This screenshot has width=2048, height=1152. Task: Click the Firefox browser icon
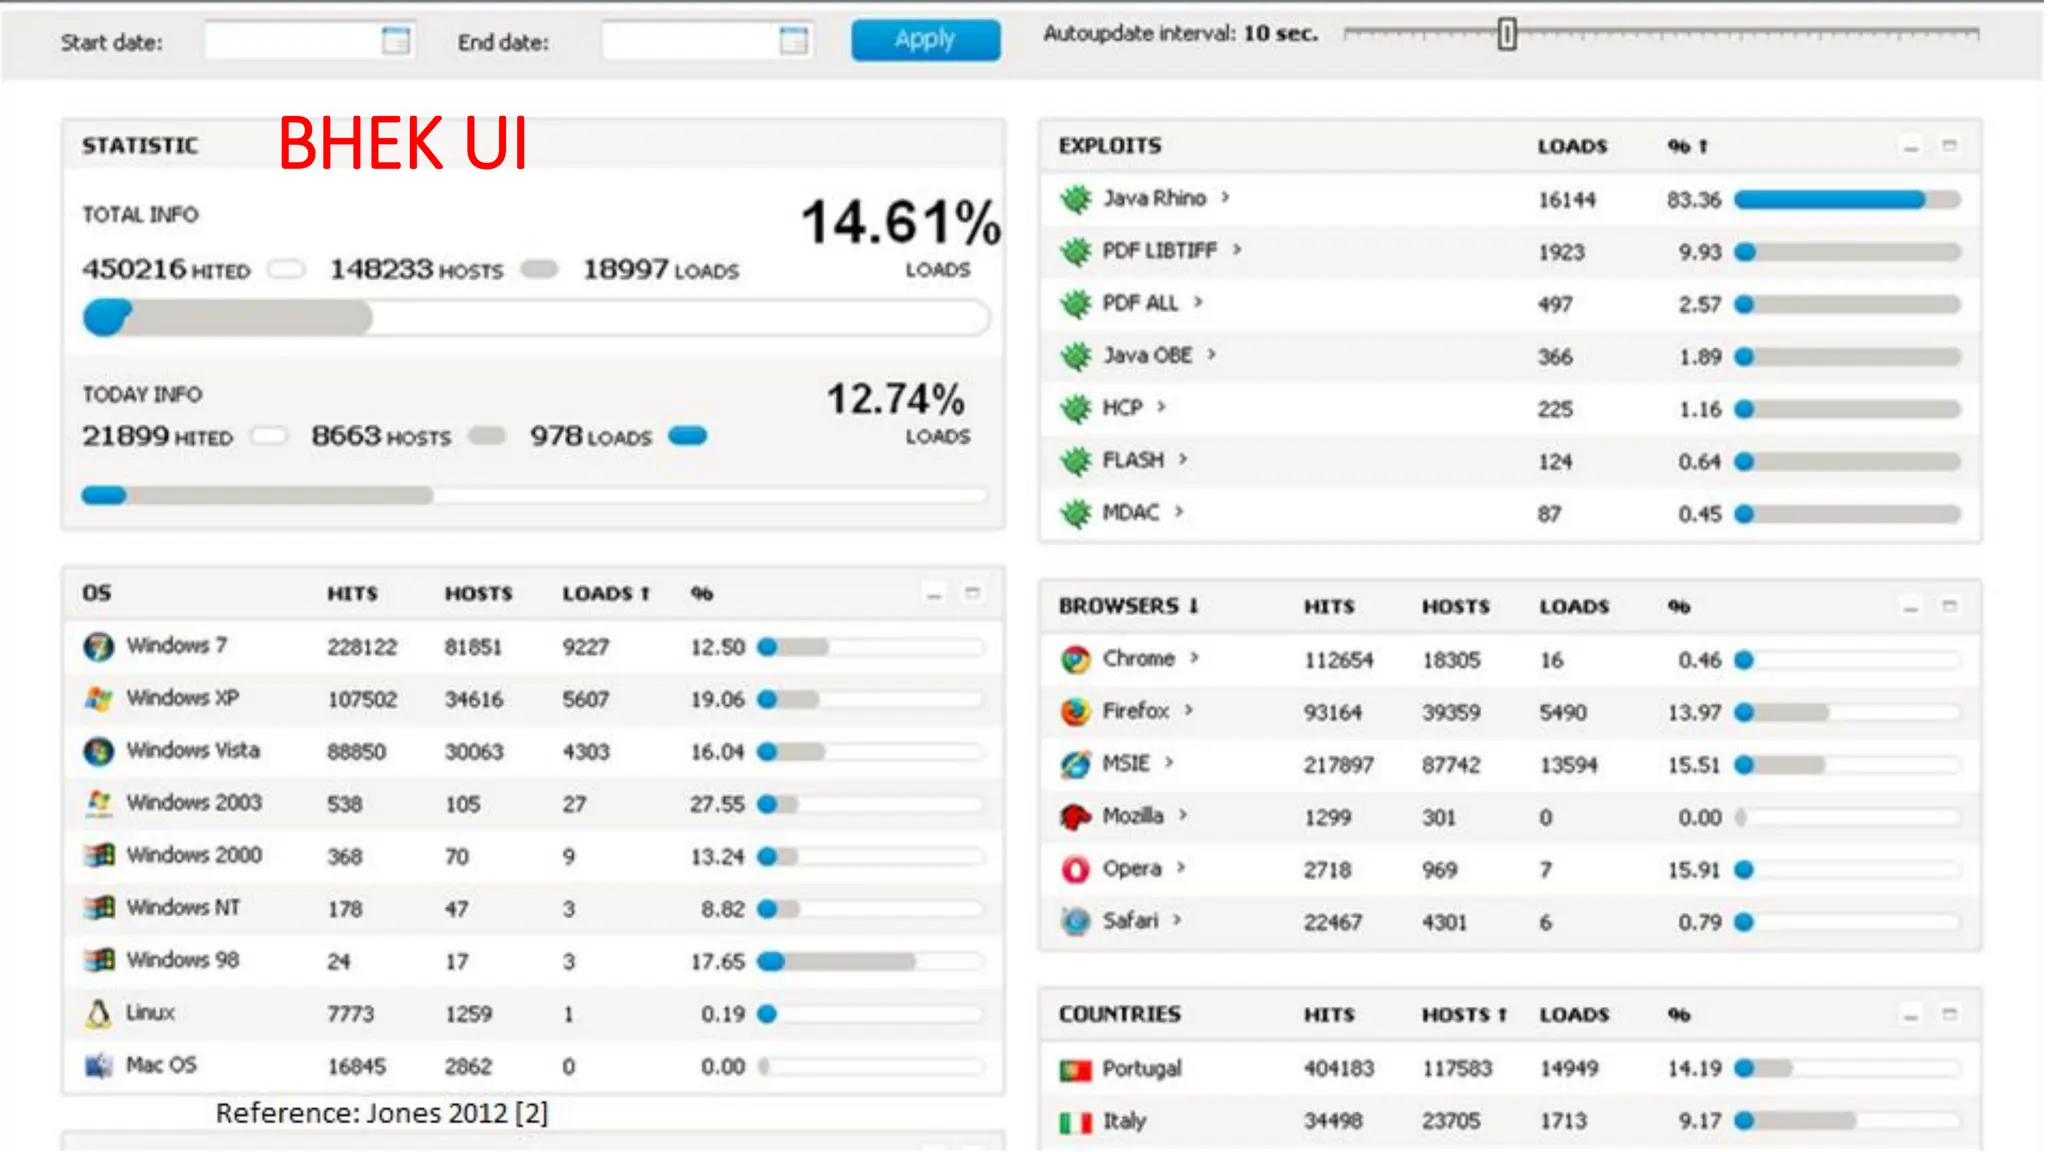pyautogui.click(x=1076, y=712)
